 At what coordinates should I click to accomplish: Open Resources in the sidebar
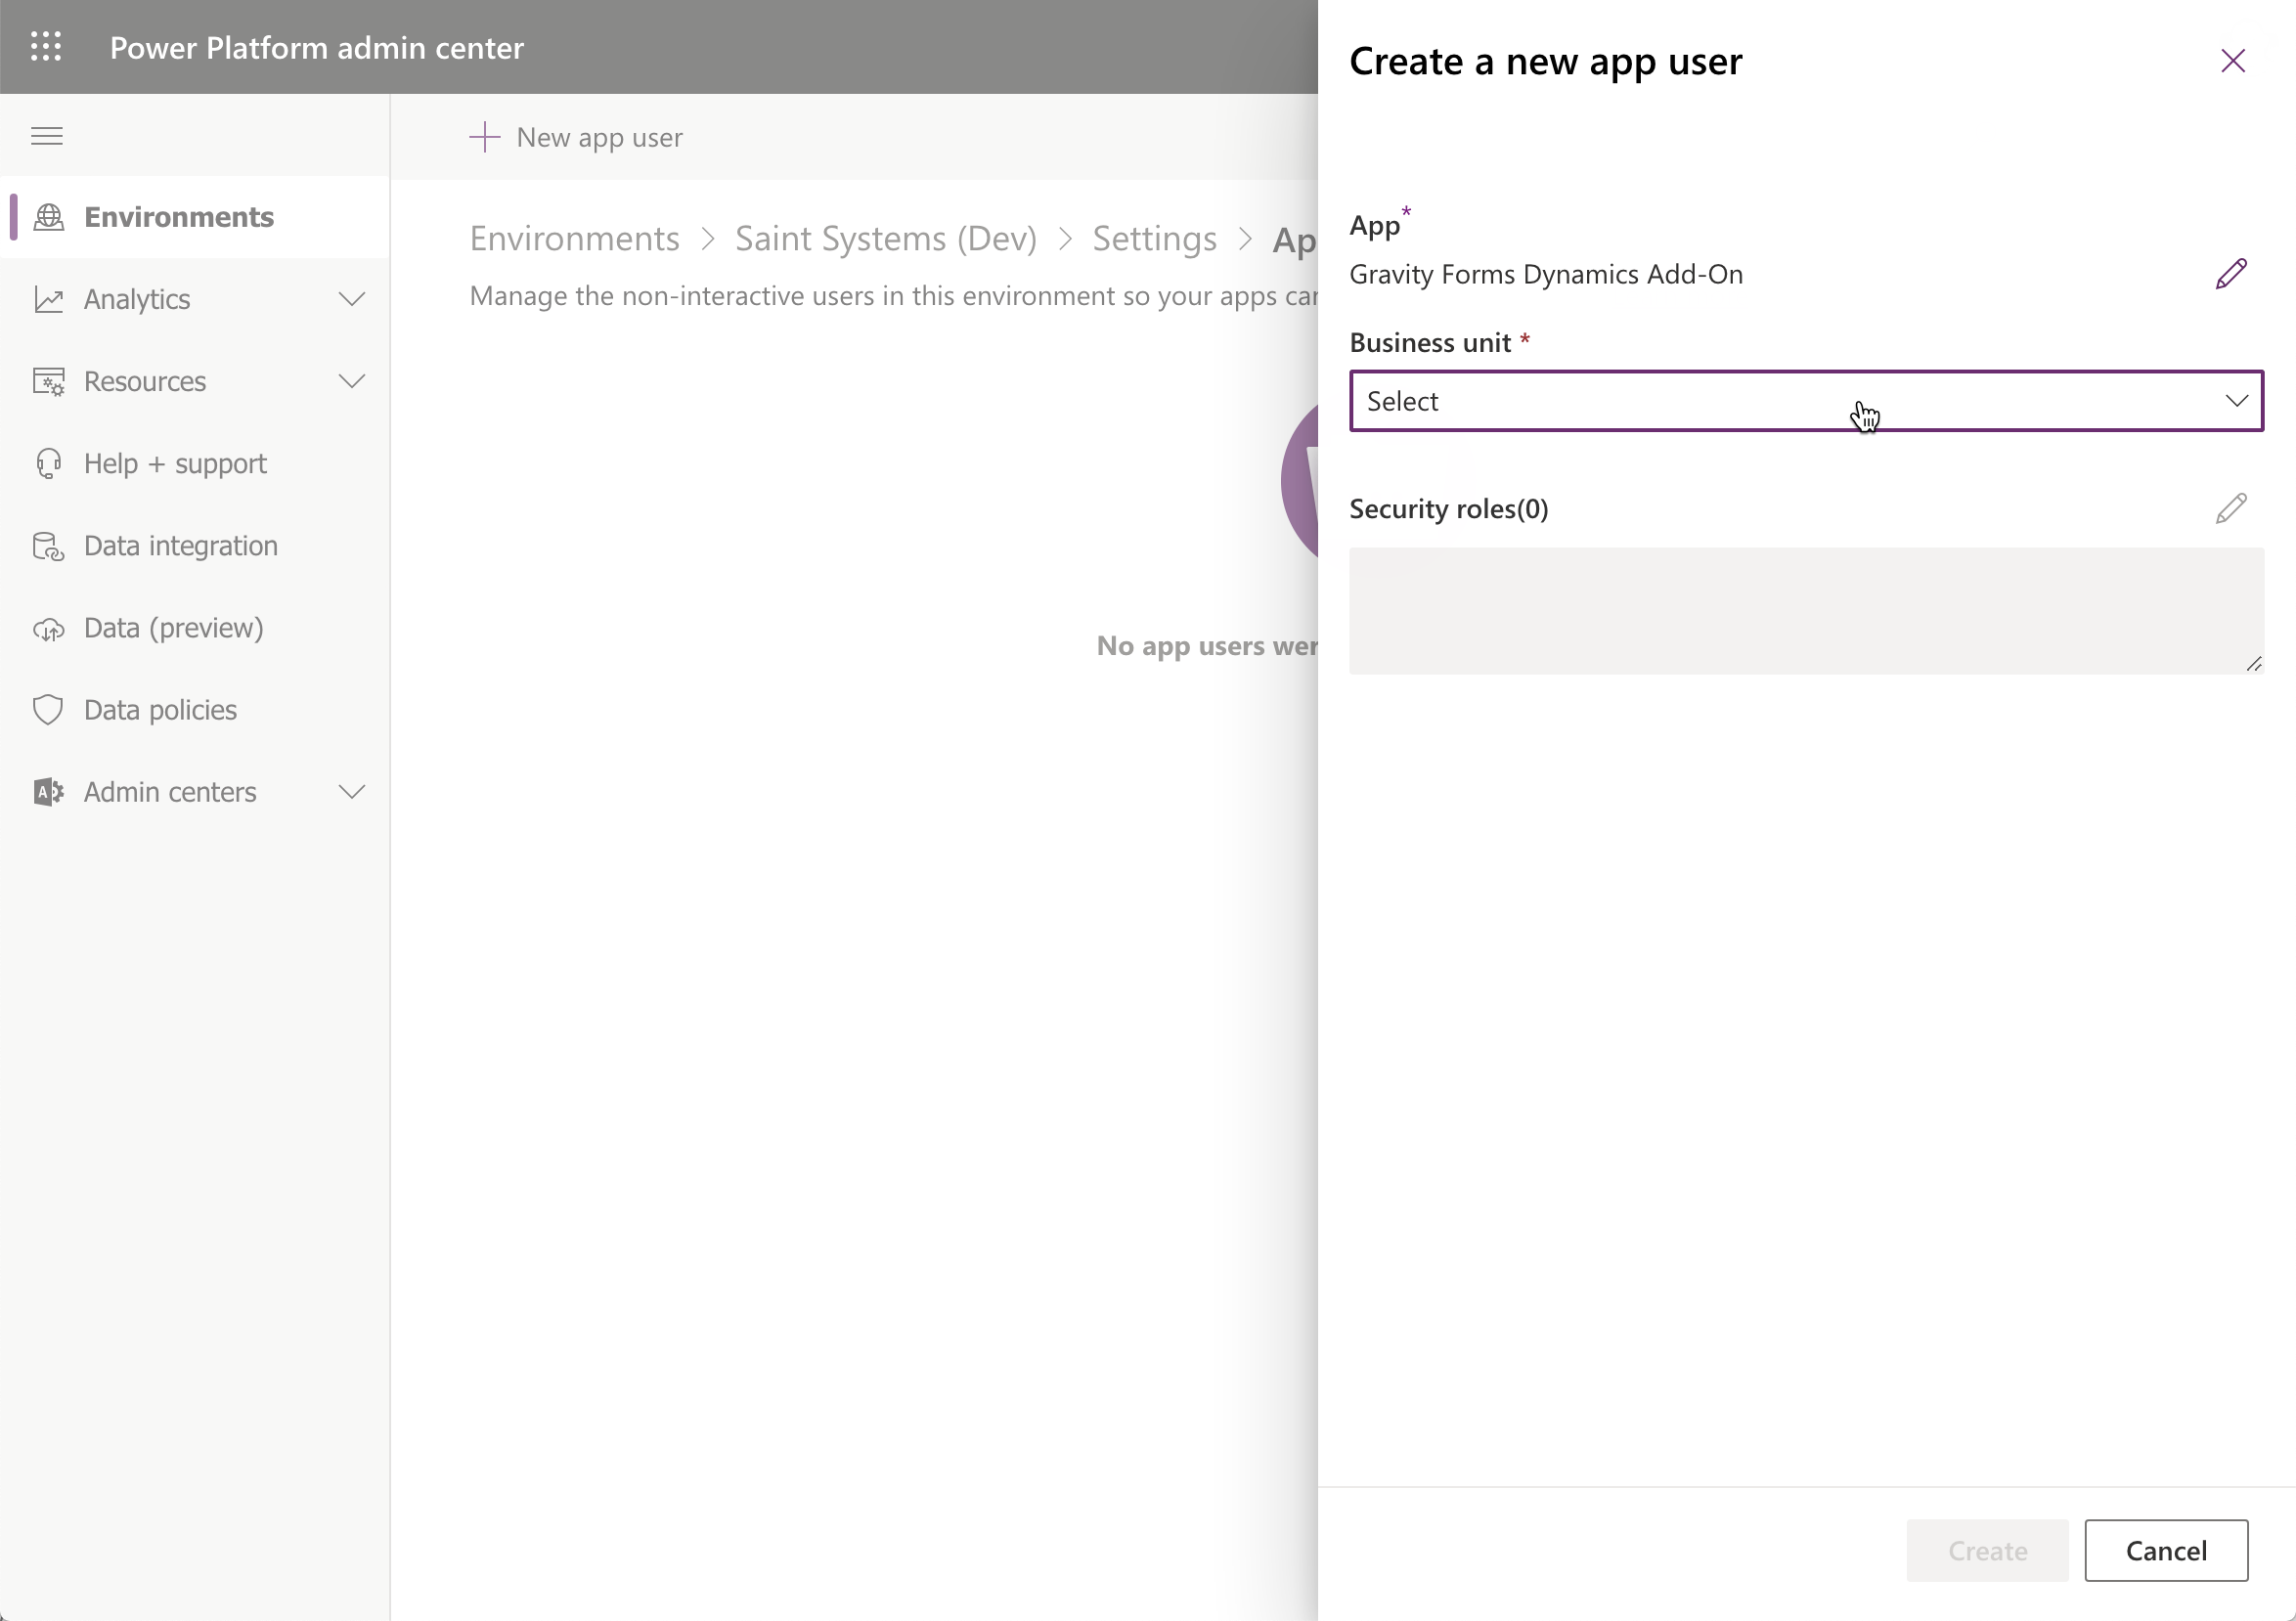[x=195, y=381]
